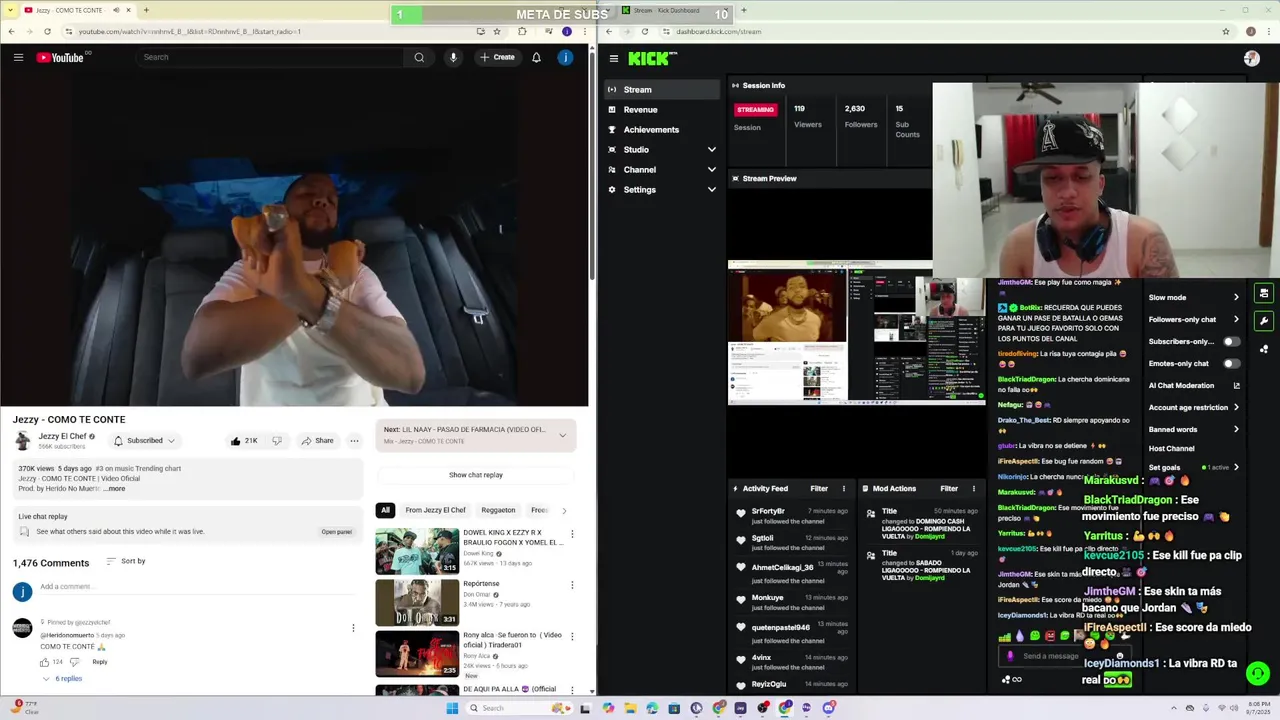This screenshot has height=720, width=1280.
Task: Open Followers-only chat submenu
Action: (1194, 319)
